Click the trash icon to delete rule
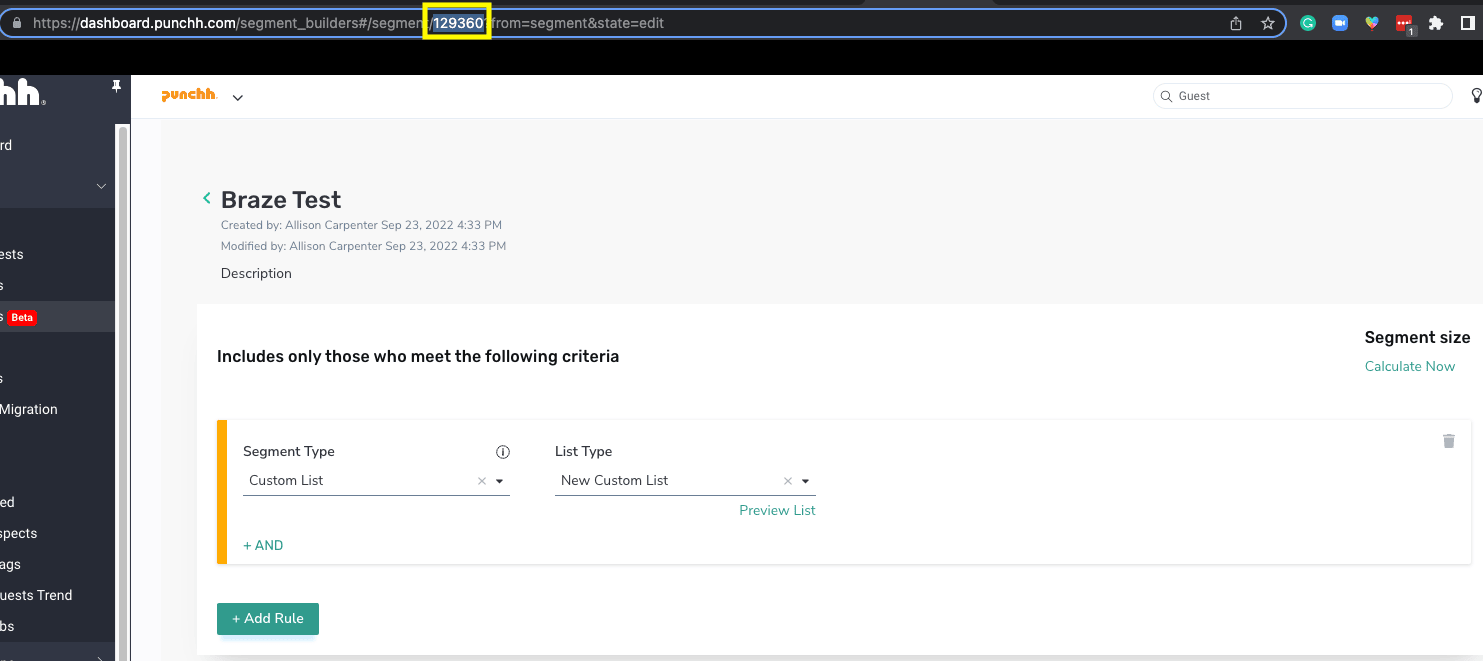The height and width of the screenshot is (661, 1483). click(1448, 441)
